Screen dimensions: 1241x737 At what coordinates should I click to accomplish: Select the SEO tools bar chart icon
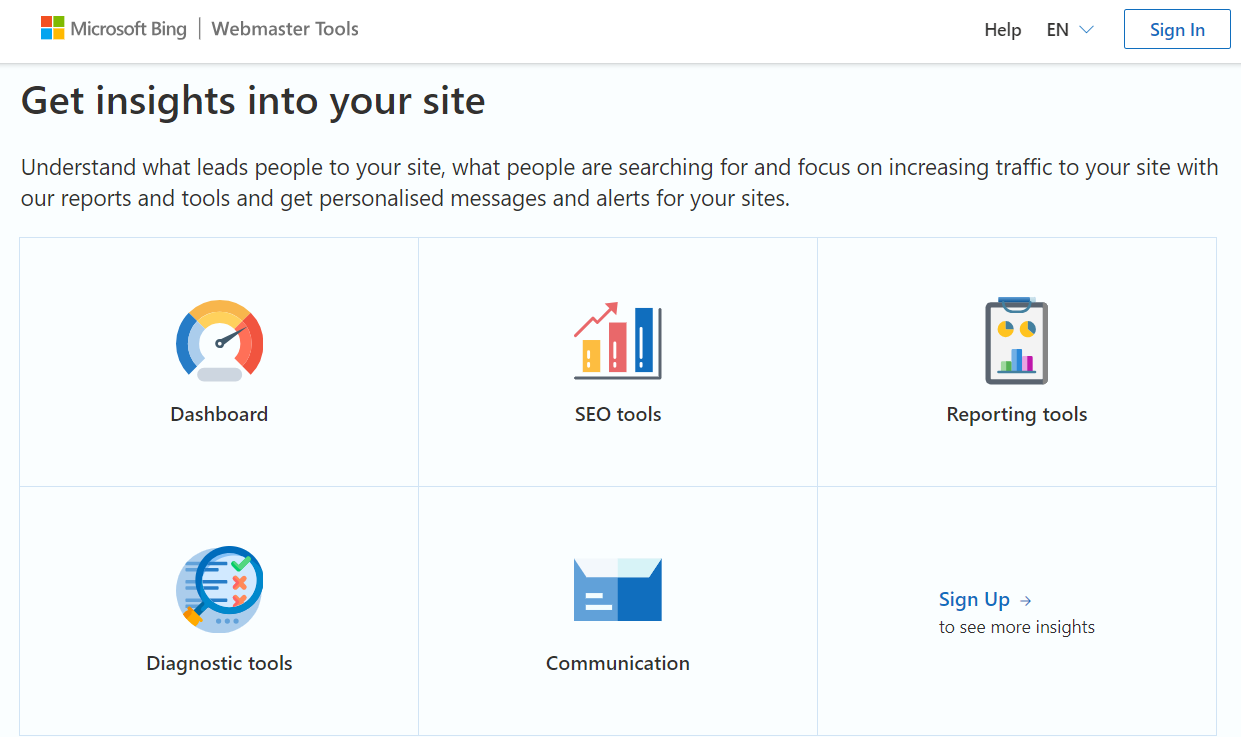[617, 341]
